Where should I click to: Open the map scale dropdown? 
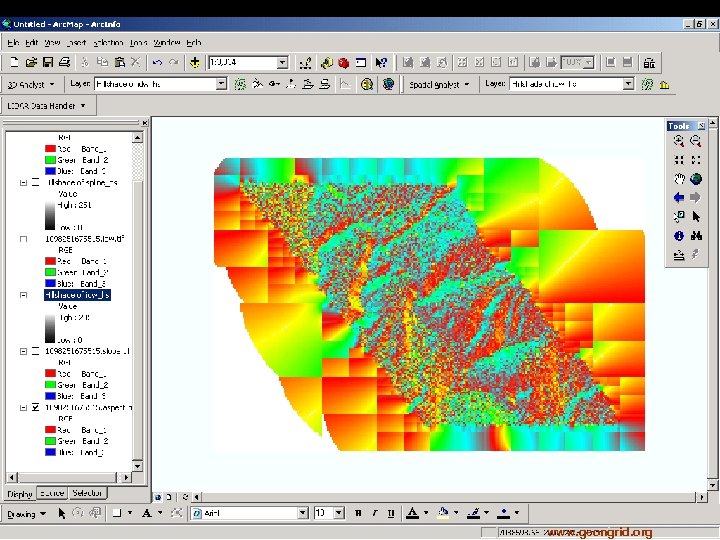[x=282, y=62]
